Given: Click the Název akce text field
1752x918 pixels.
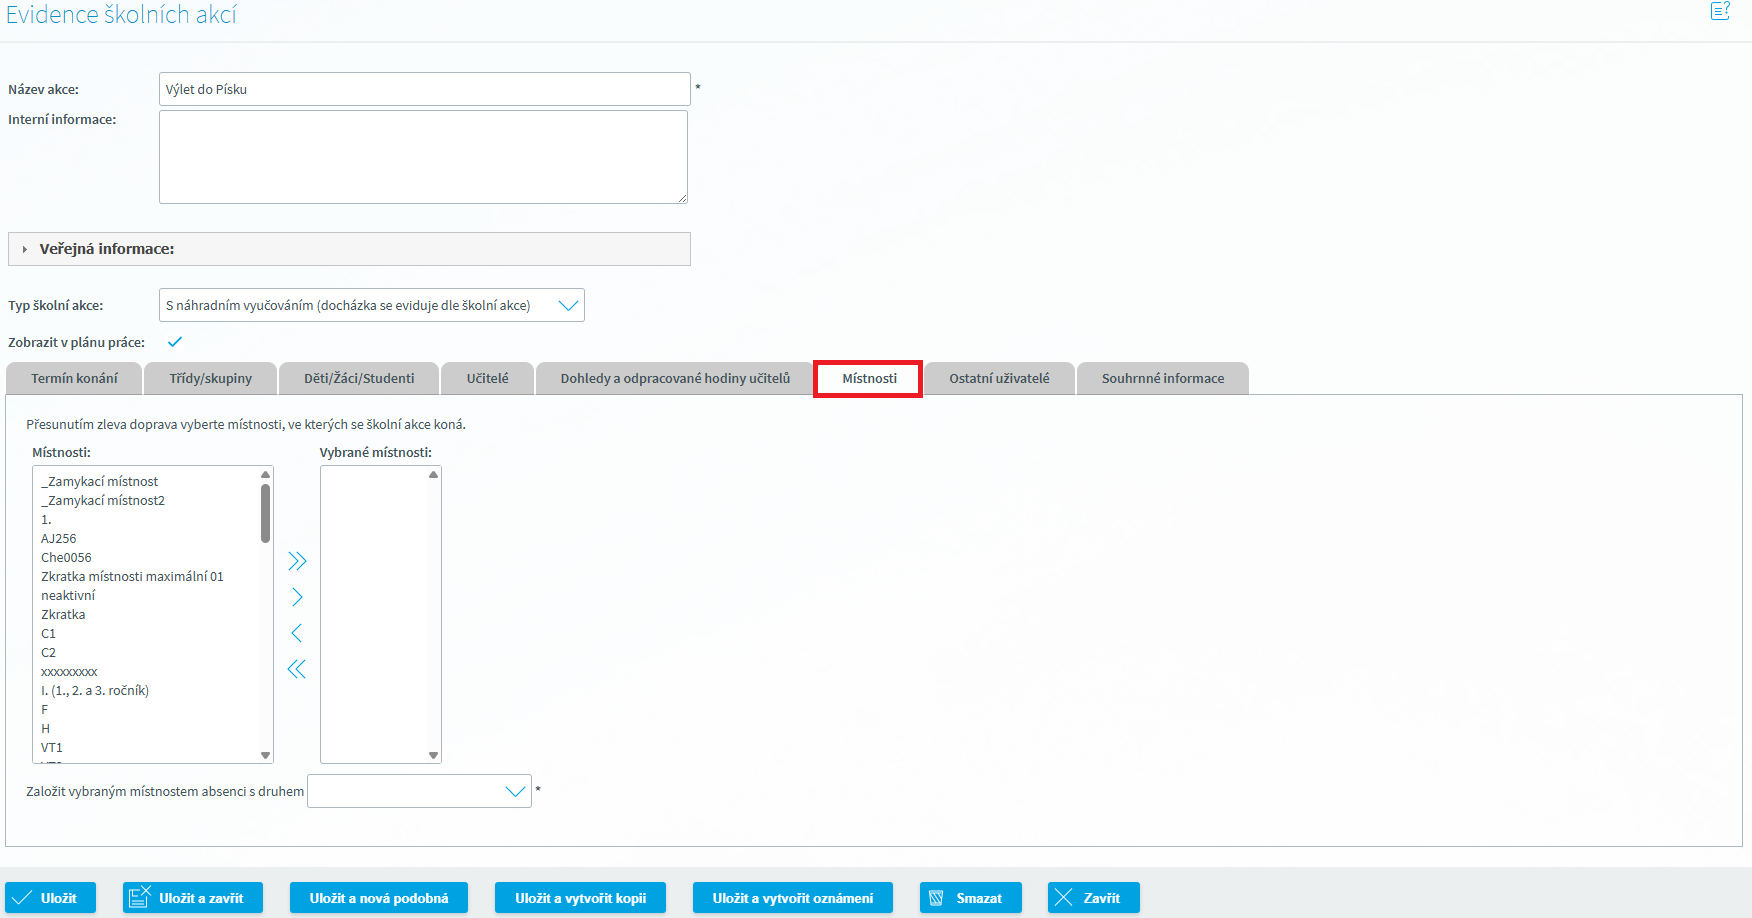Looking at the screenshot, I should click(424, 89).
